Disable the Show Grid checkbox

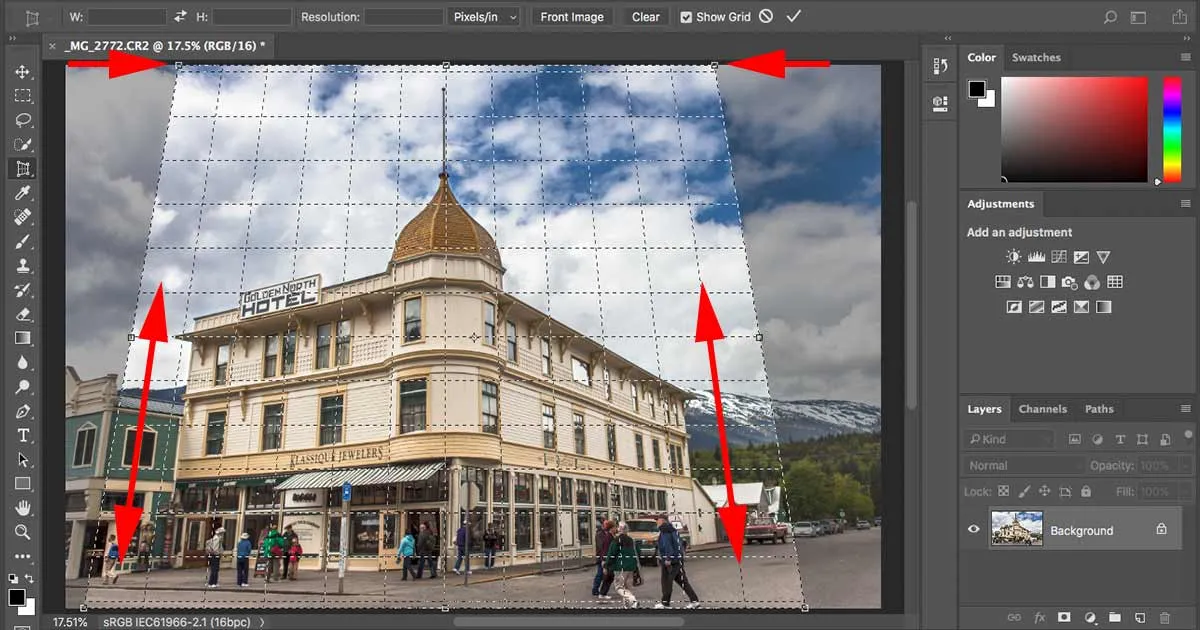pos(686,16)
